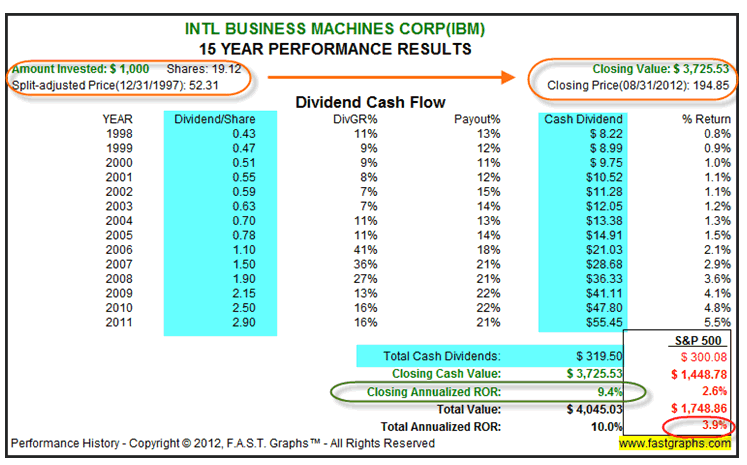Click cash dividend $47.80

tap(604, 308)
